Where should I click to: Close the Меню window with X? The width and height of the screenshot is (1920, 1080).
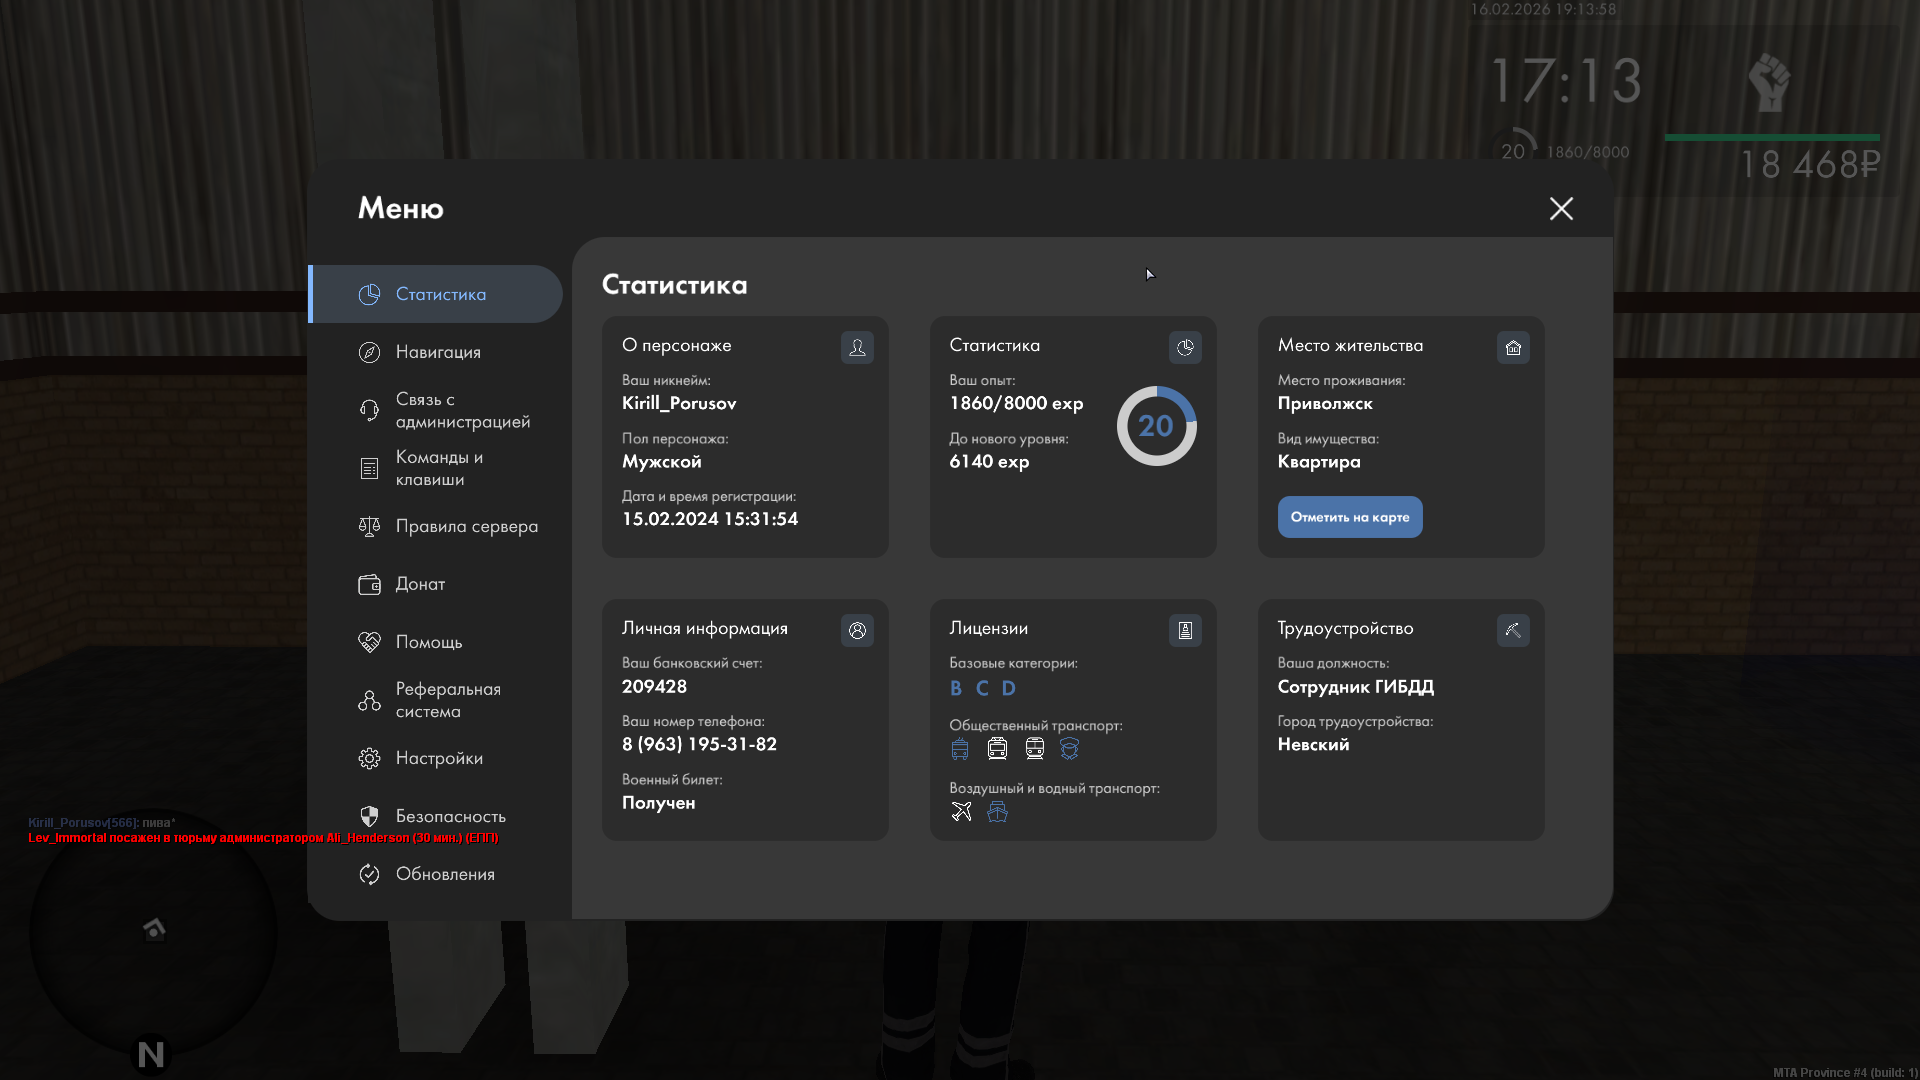pos(1561,208)
